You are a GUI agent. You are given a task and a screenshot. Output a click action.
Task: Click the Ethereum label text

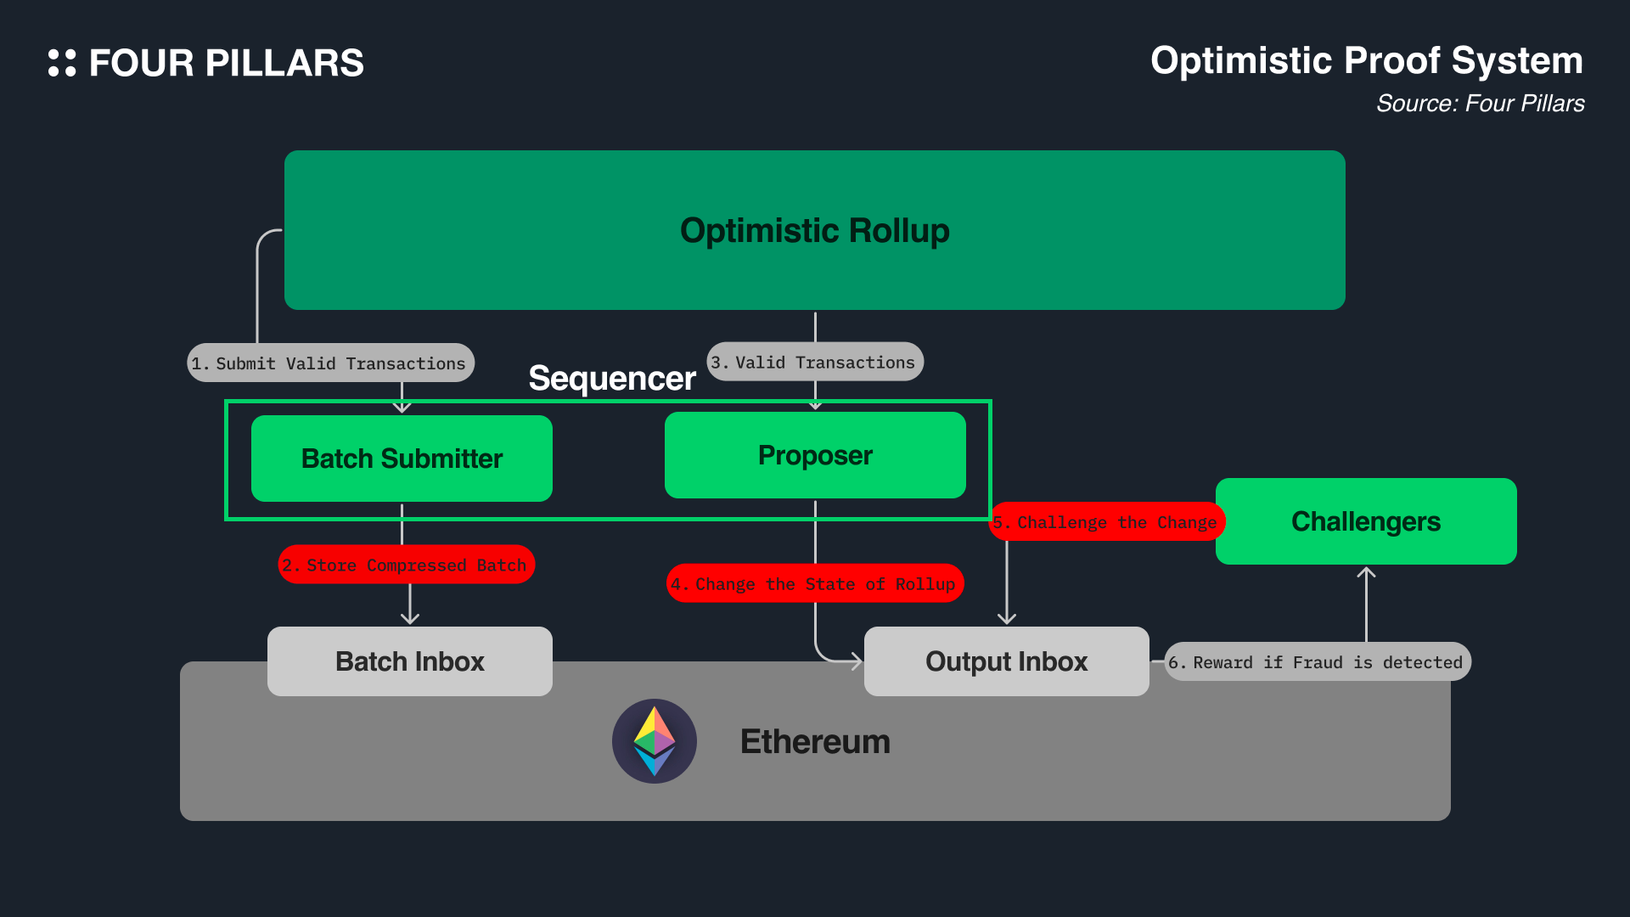(815, 742)
